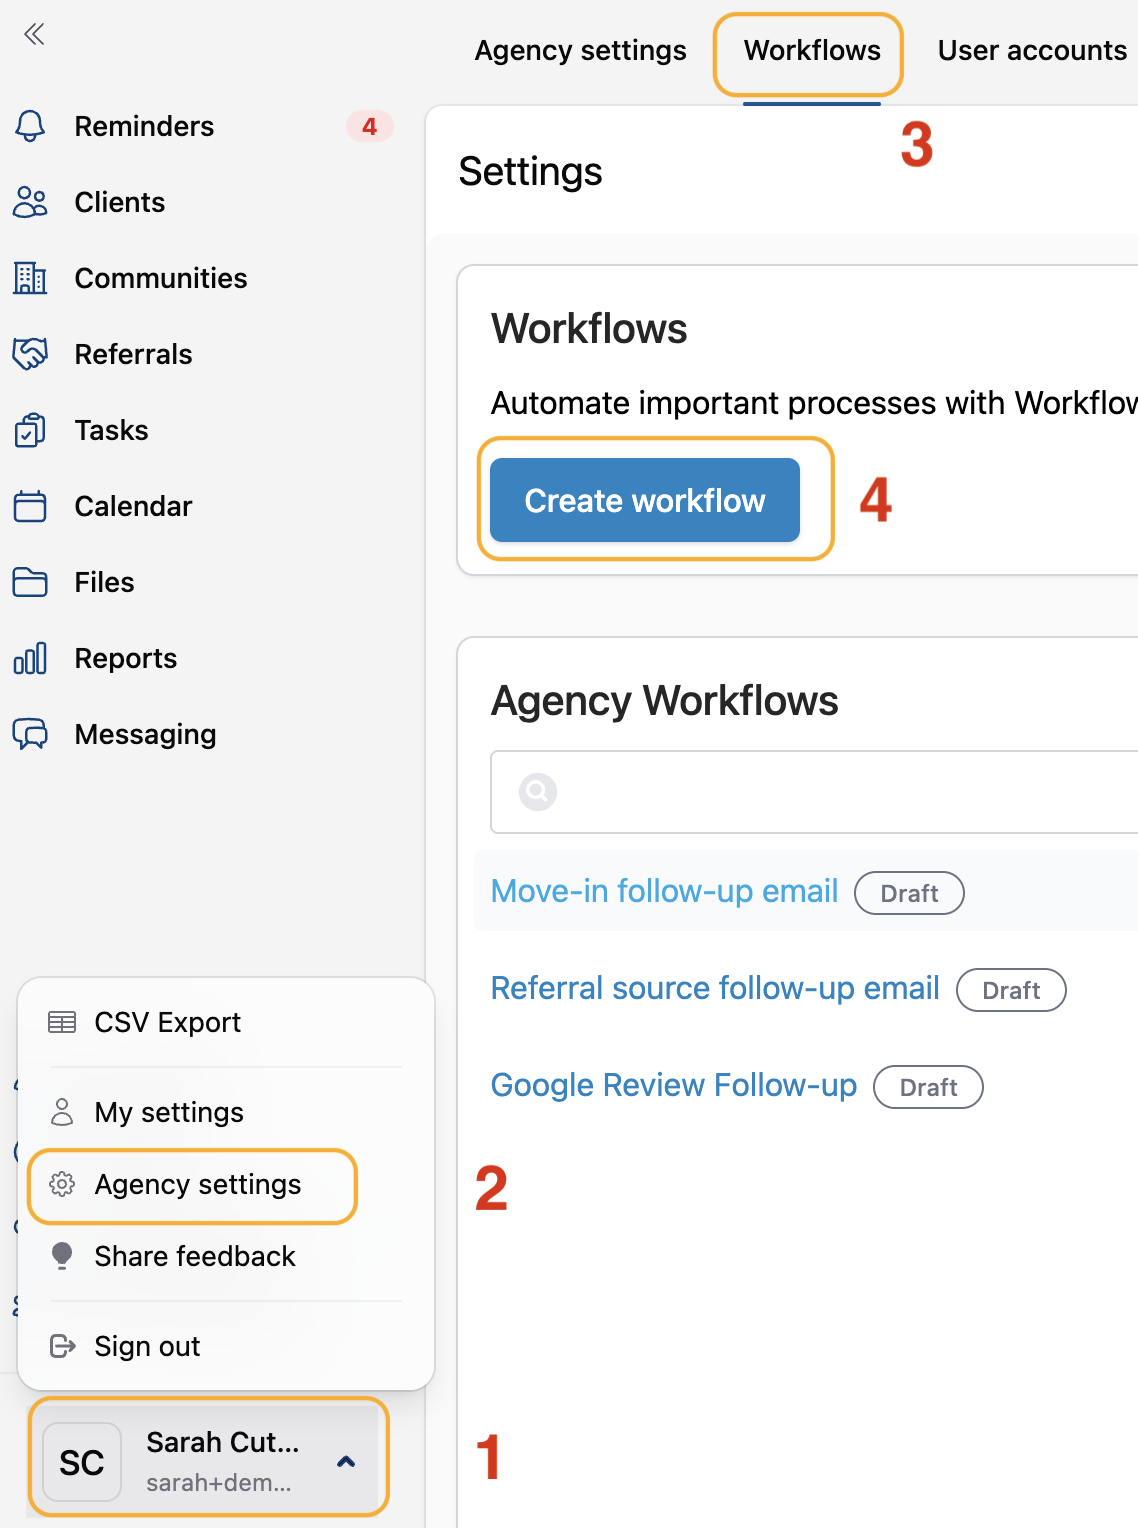The image size is (1138, 1528).
Task: Click the search magnifier icon
Action: [x=538, y=792]
